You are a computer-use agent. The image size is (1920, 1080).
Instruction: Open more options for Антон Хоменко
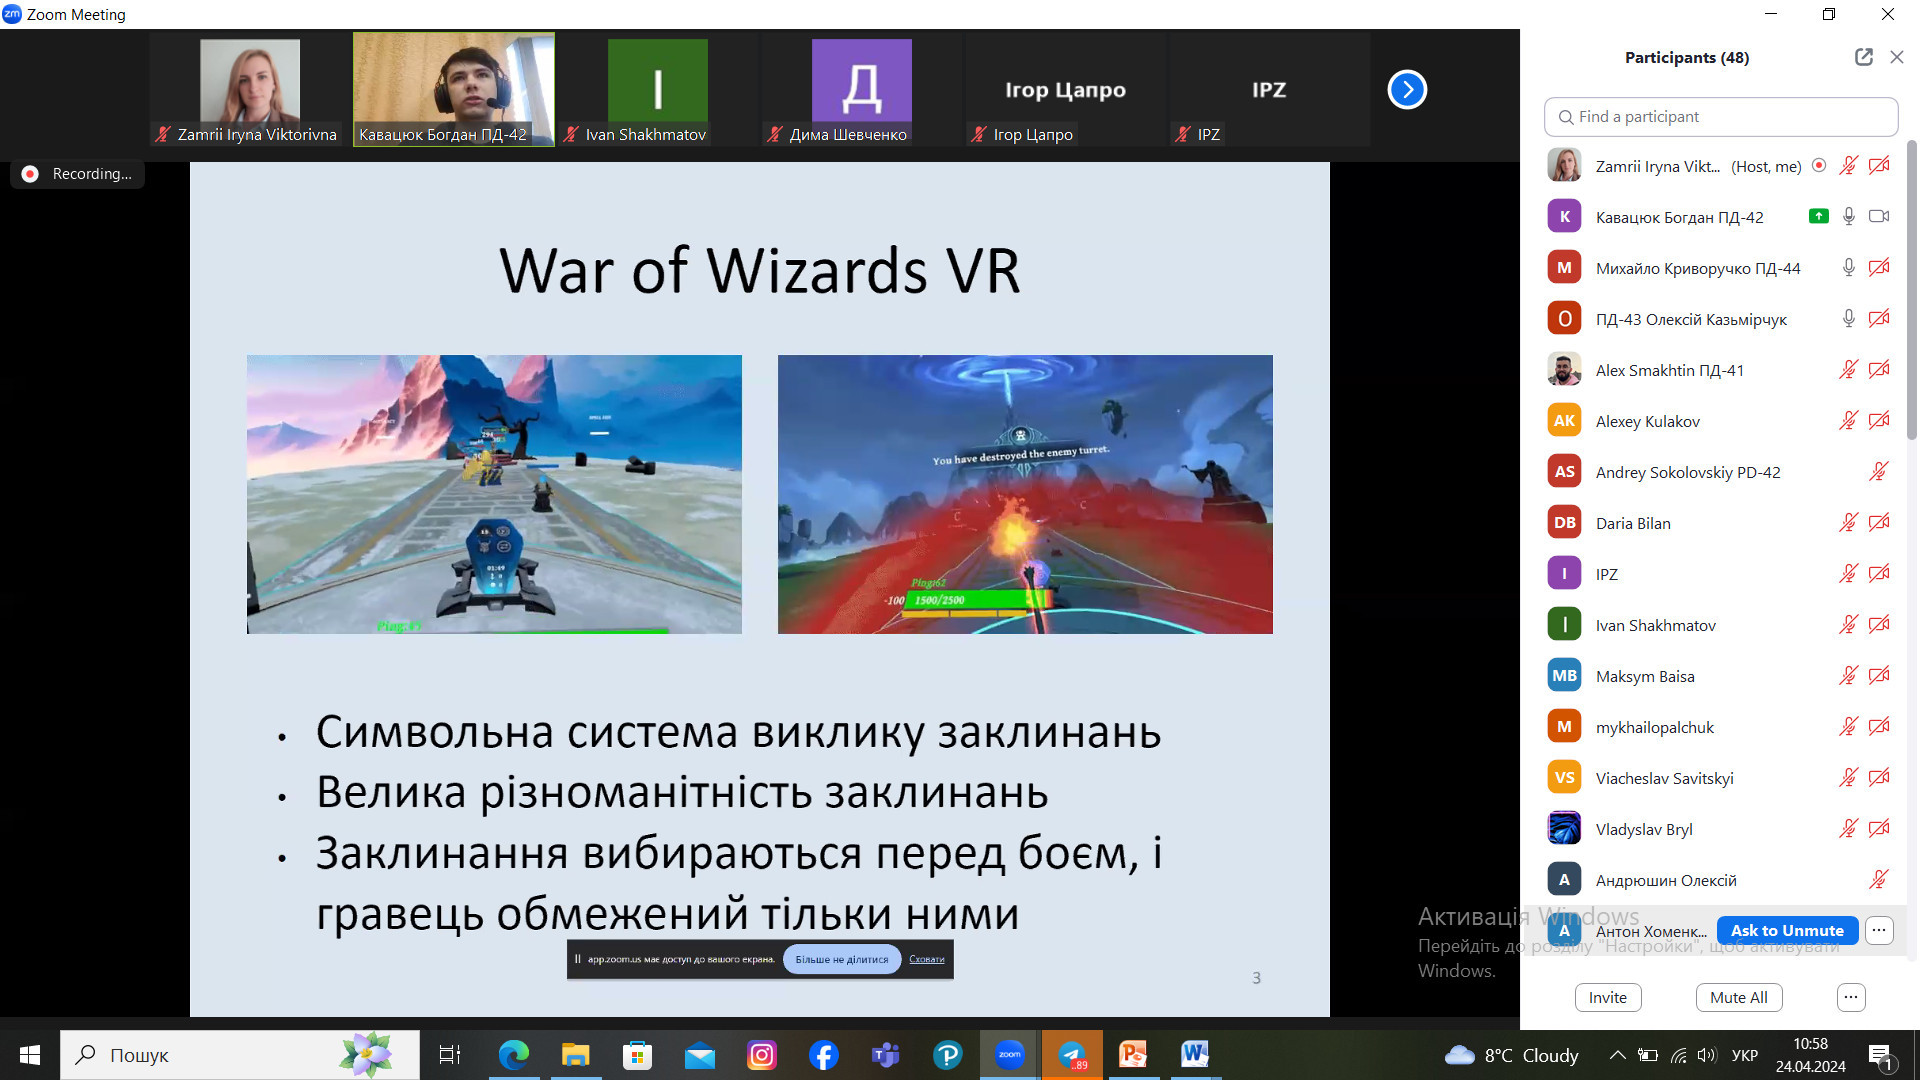1879,931
